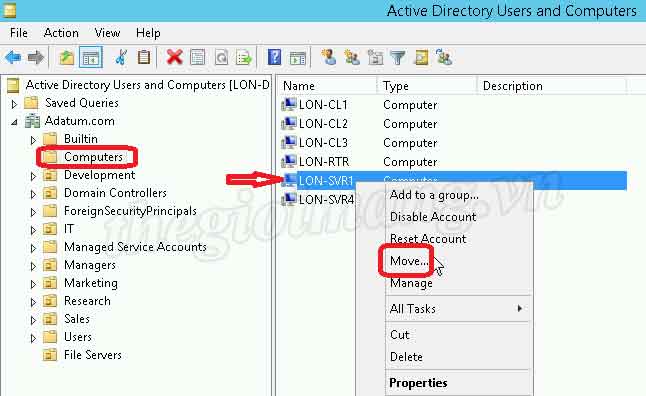Viewport: 646px width, 396px height.
Task: Choose Add to a group... option
Action: [434, 195]
